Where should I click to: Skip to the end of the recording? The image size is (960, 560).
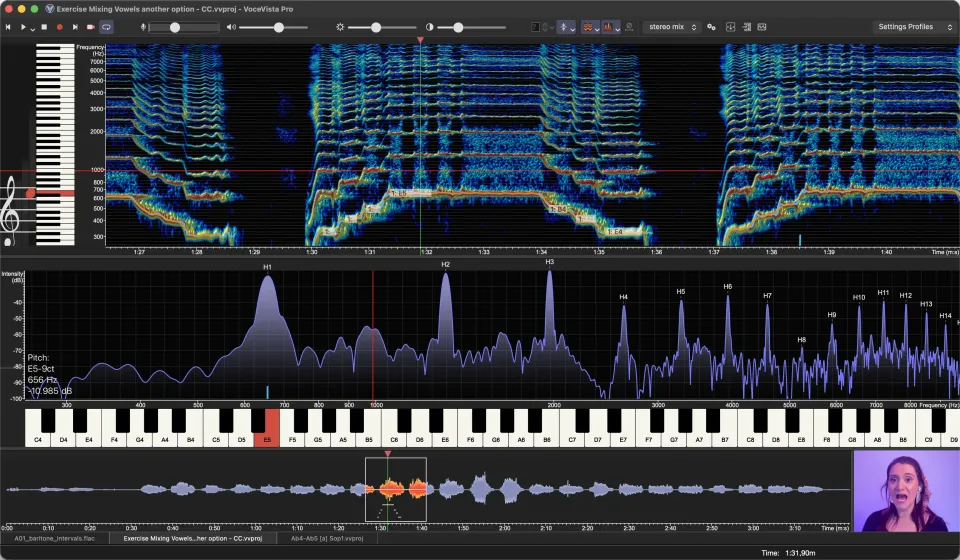coord(75,27)
